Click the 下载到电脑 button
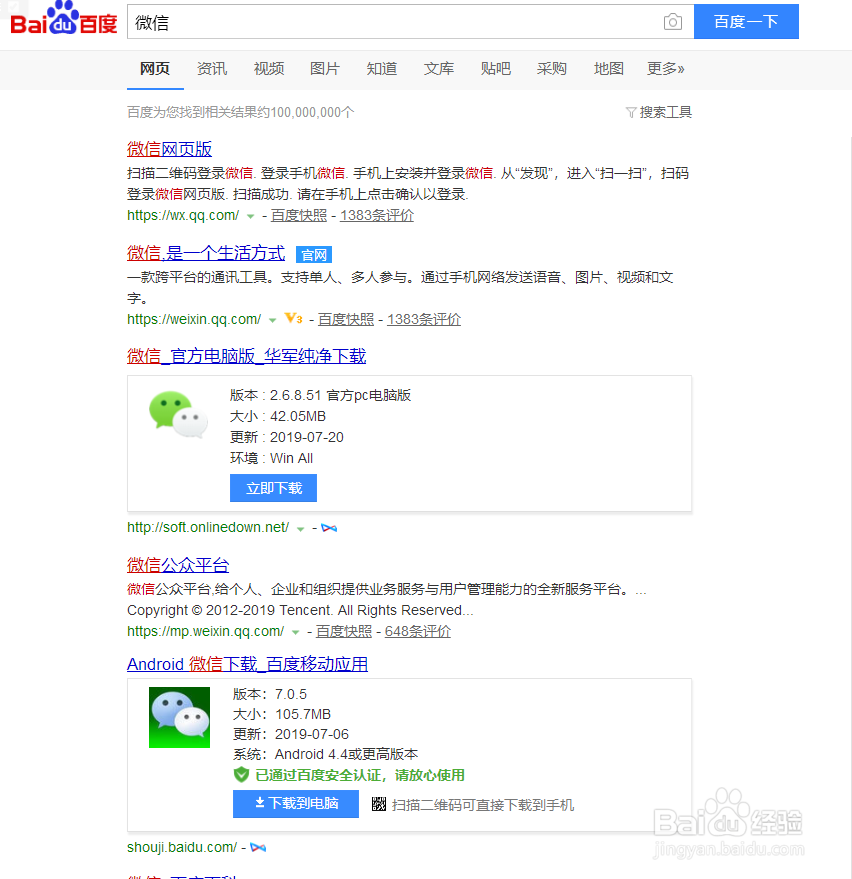Screen dimensions: 852x879 click(295, 804)
